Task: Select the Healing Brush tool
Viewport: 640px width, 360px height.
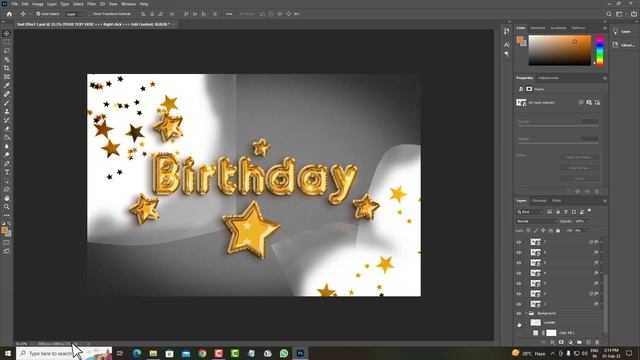Action: (x=7, y=94)
